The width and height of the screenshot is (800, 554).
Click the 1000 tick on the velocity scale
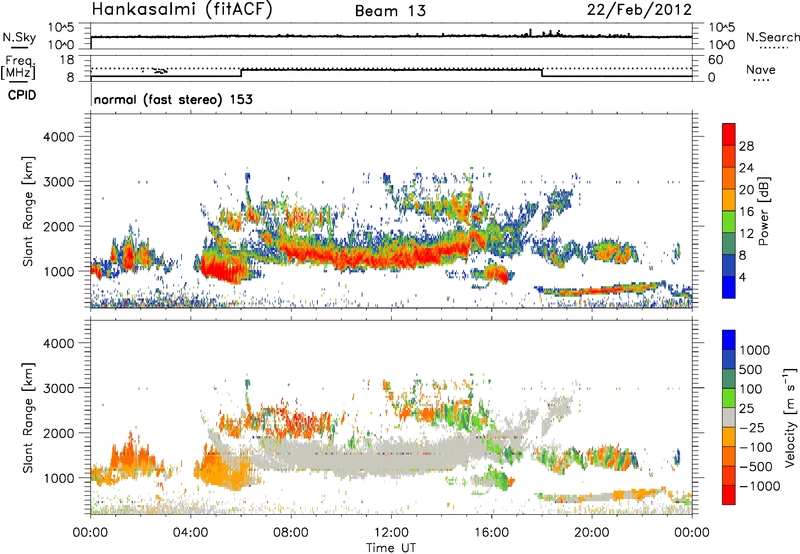pyautogui.click(x=755, y=350)
